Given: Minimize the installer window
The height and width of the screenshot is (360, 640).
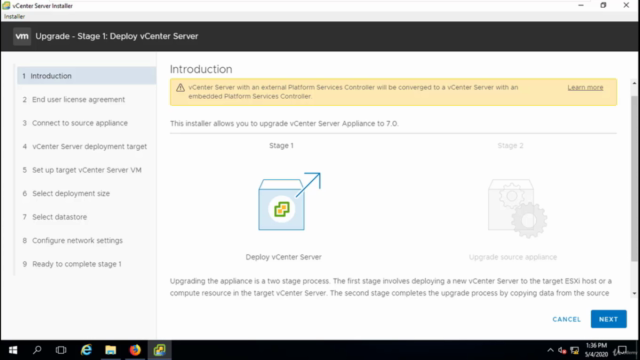Looking at the screenshot, I should [x=580, y=6].
